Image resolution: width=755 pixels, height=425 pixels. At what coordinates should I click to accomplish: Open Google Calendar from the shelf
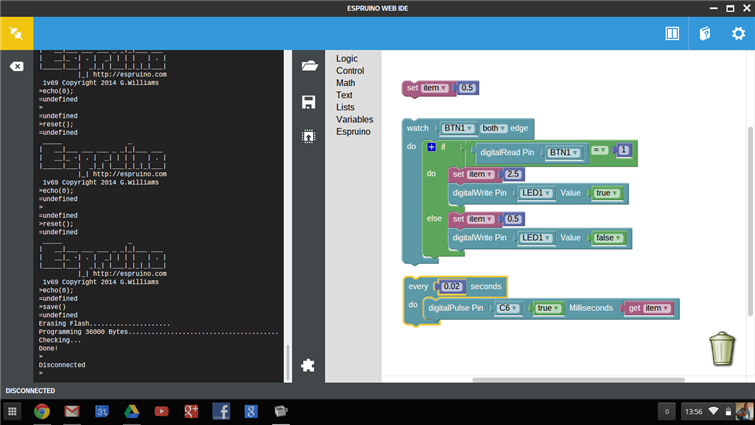pos(102,412)
